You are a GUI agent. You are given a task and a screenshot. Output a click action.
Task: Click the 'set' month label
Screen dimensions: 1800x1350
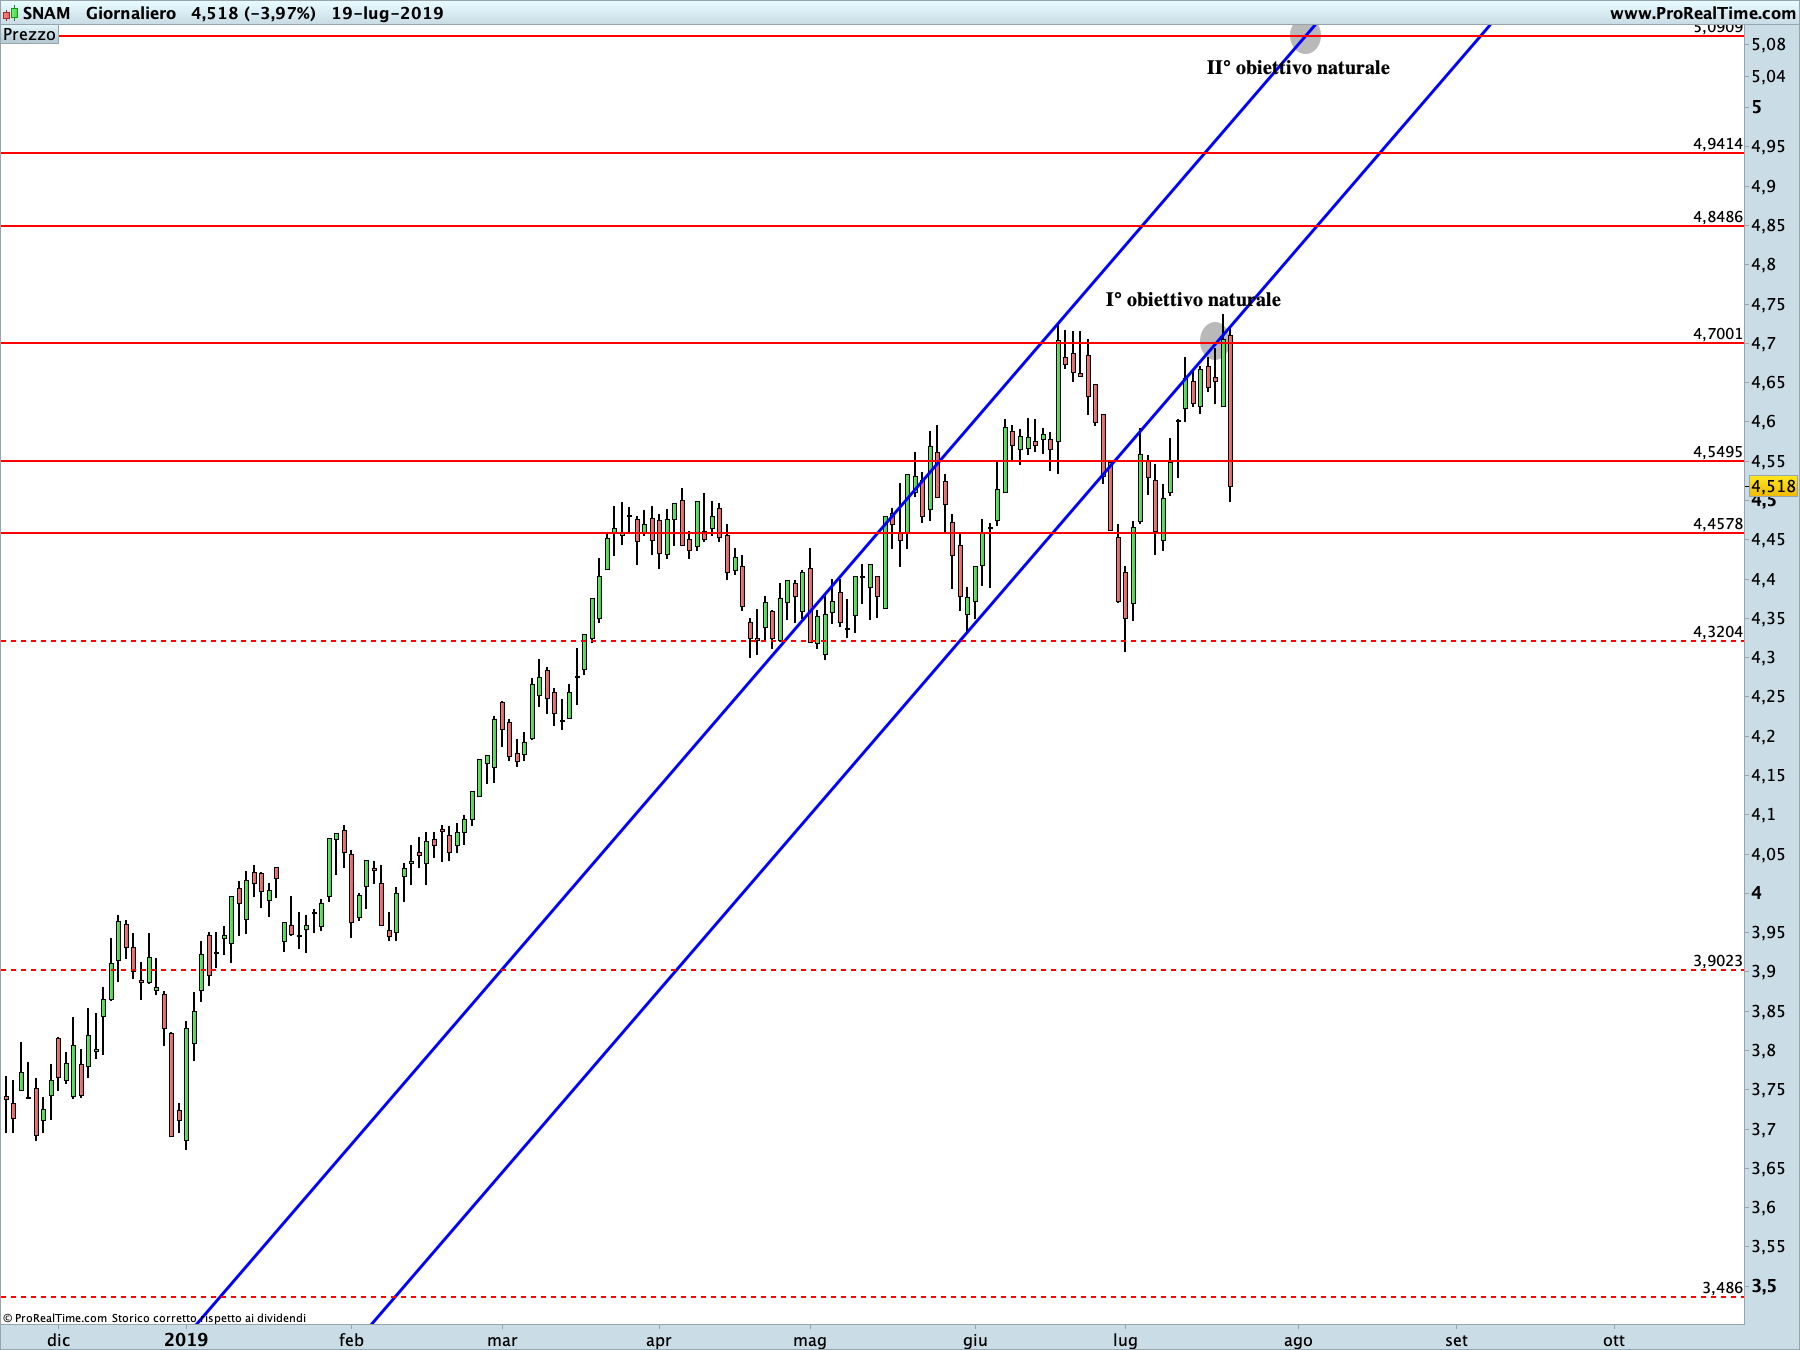click(1456, 1339)
